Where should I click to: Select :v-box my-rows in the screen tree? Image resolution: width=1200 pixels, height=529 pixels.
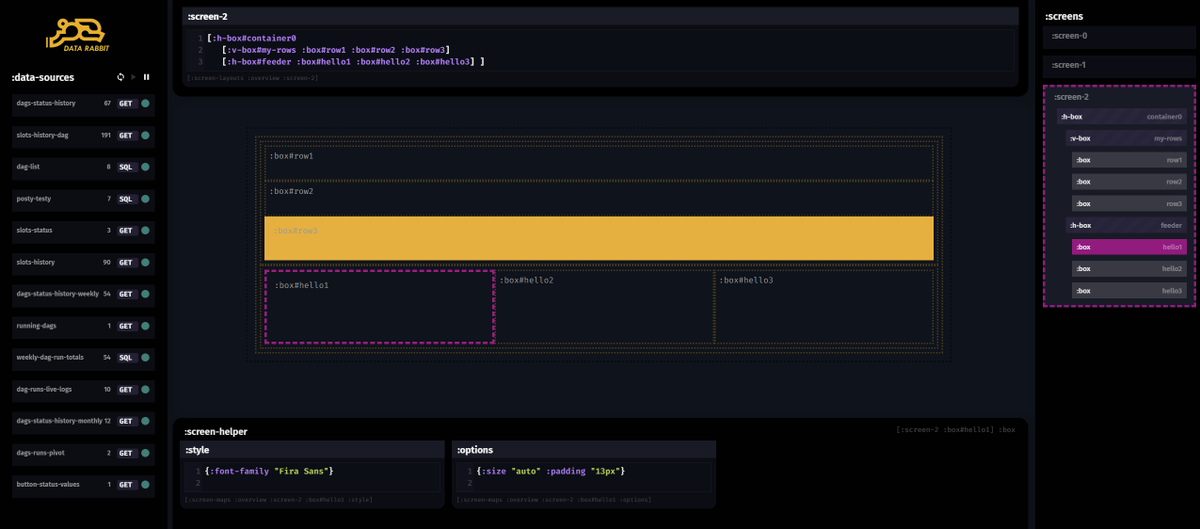pos(1127,138)
